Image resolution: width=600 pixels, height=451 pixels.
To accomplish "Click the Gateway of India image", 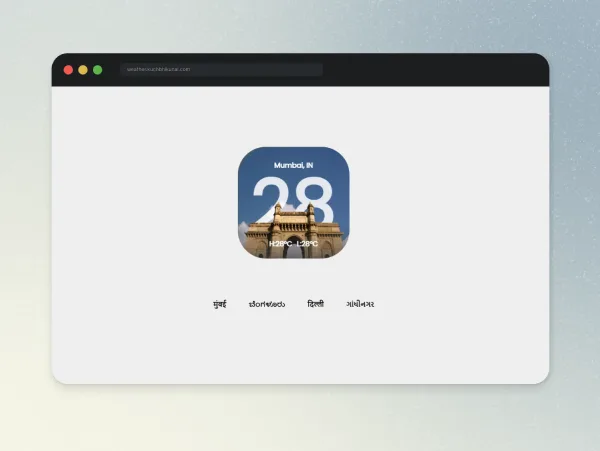I will (x=293, y=233).
